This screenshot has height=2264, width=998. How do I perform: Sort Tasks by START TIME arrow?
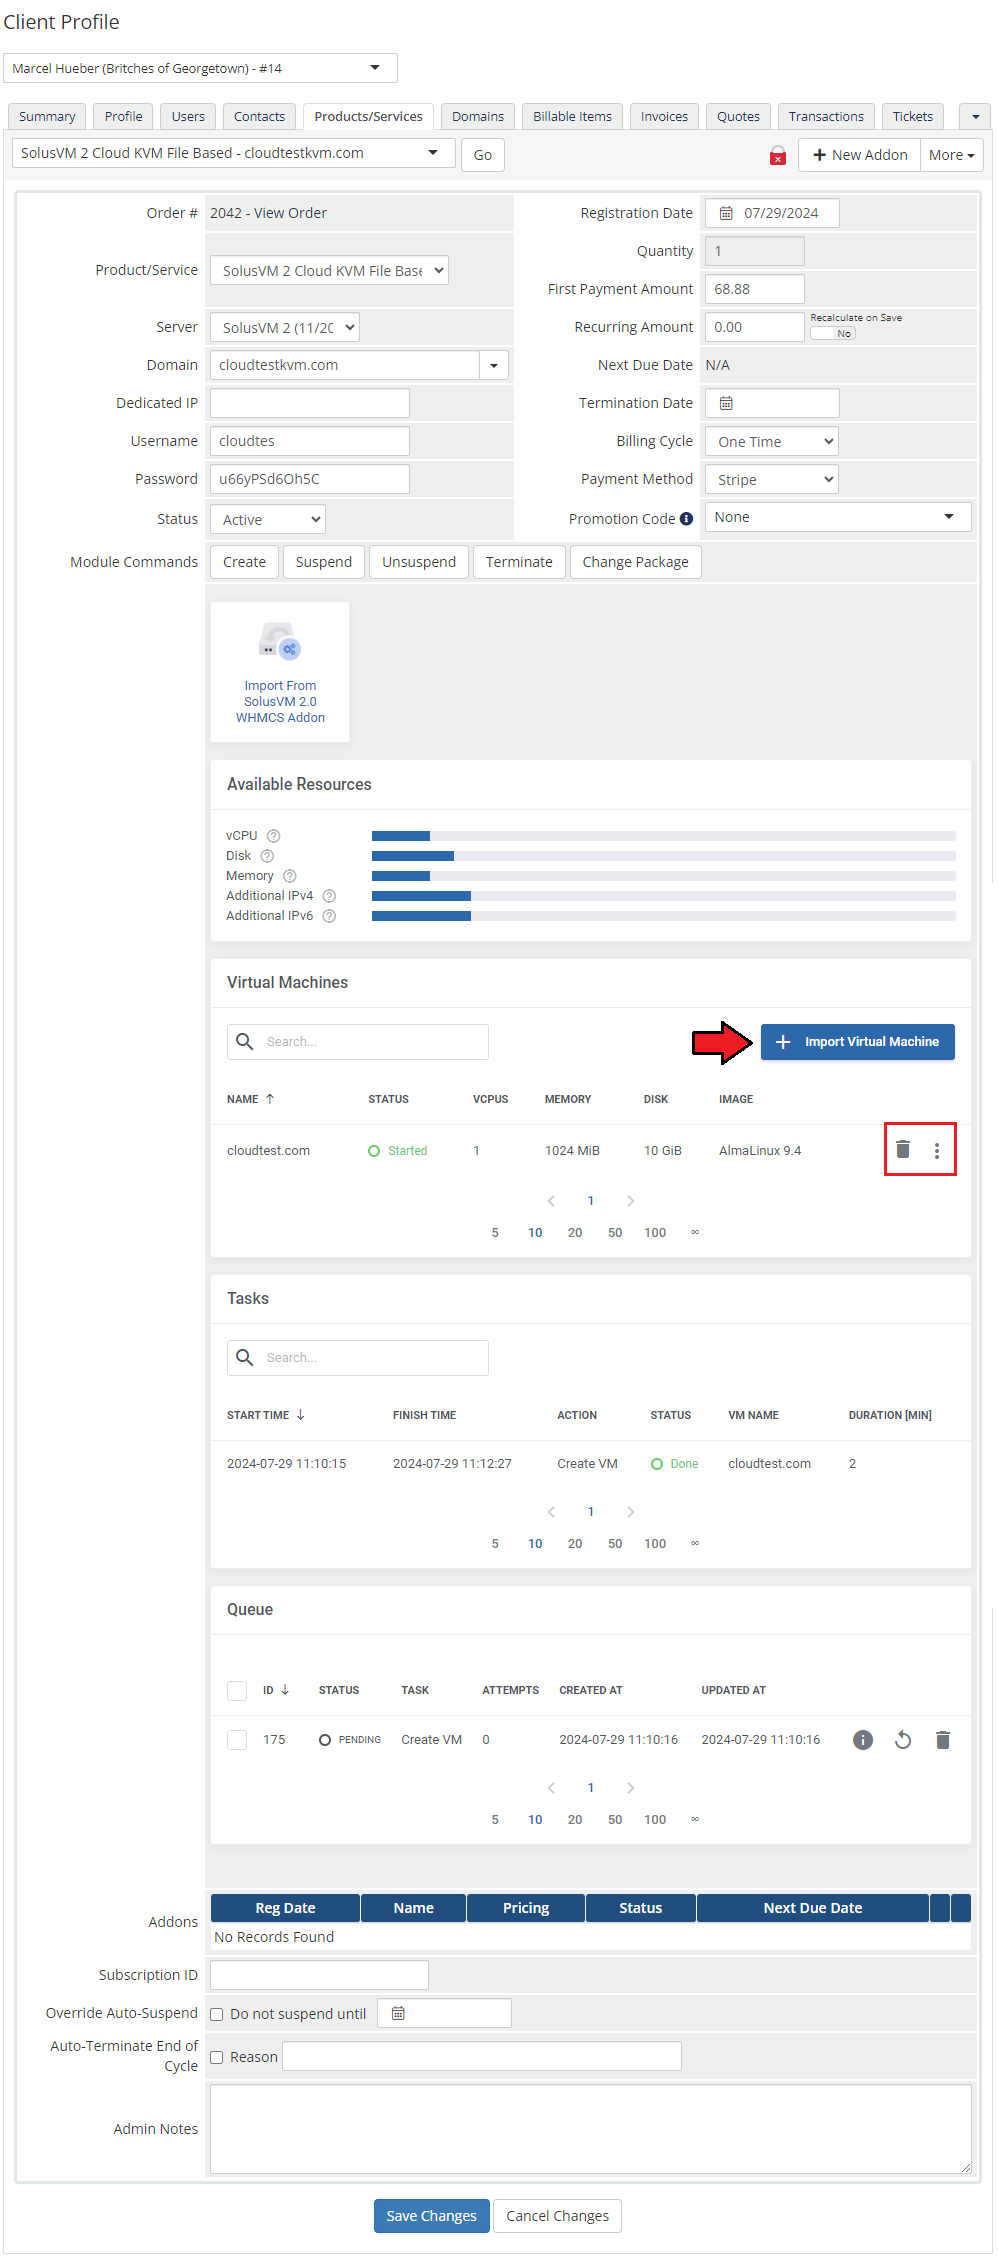(x=300, y=1415)
